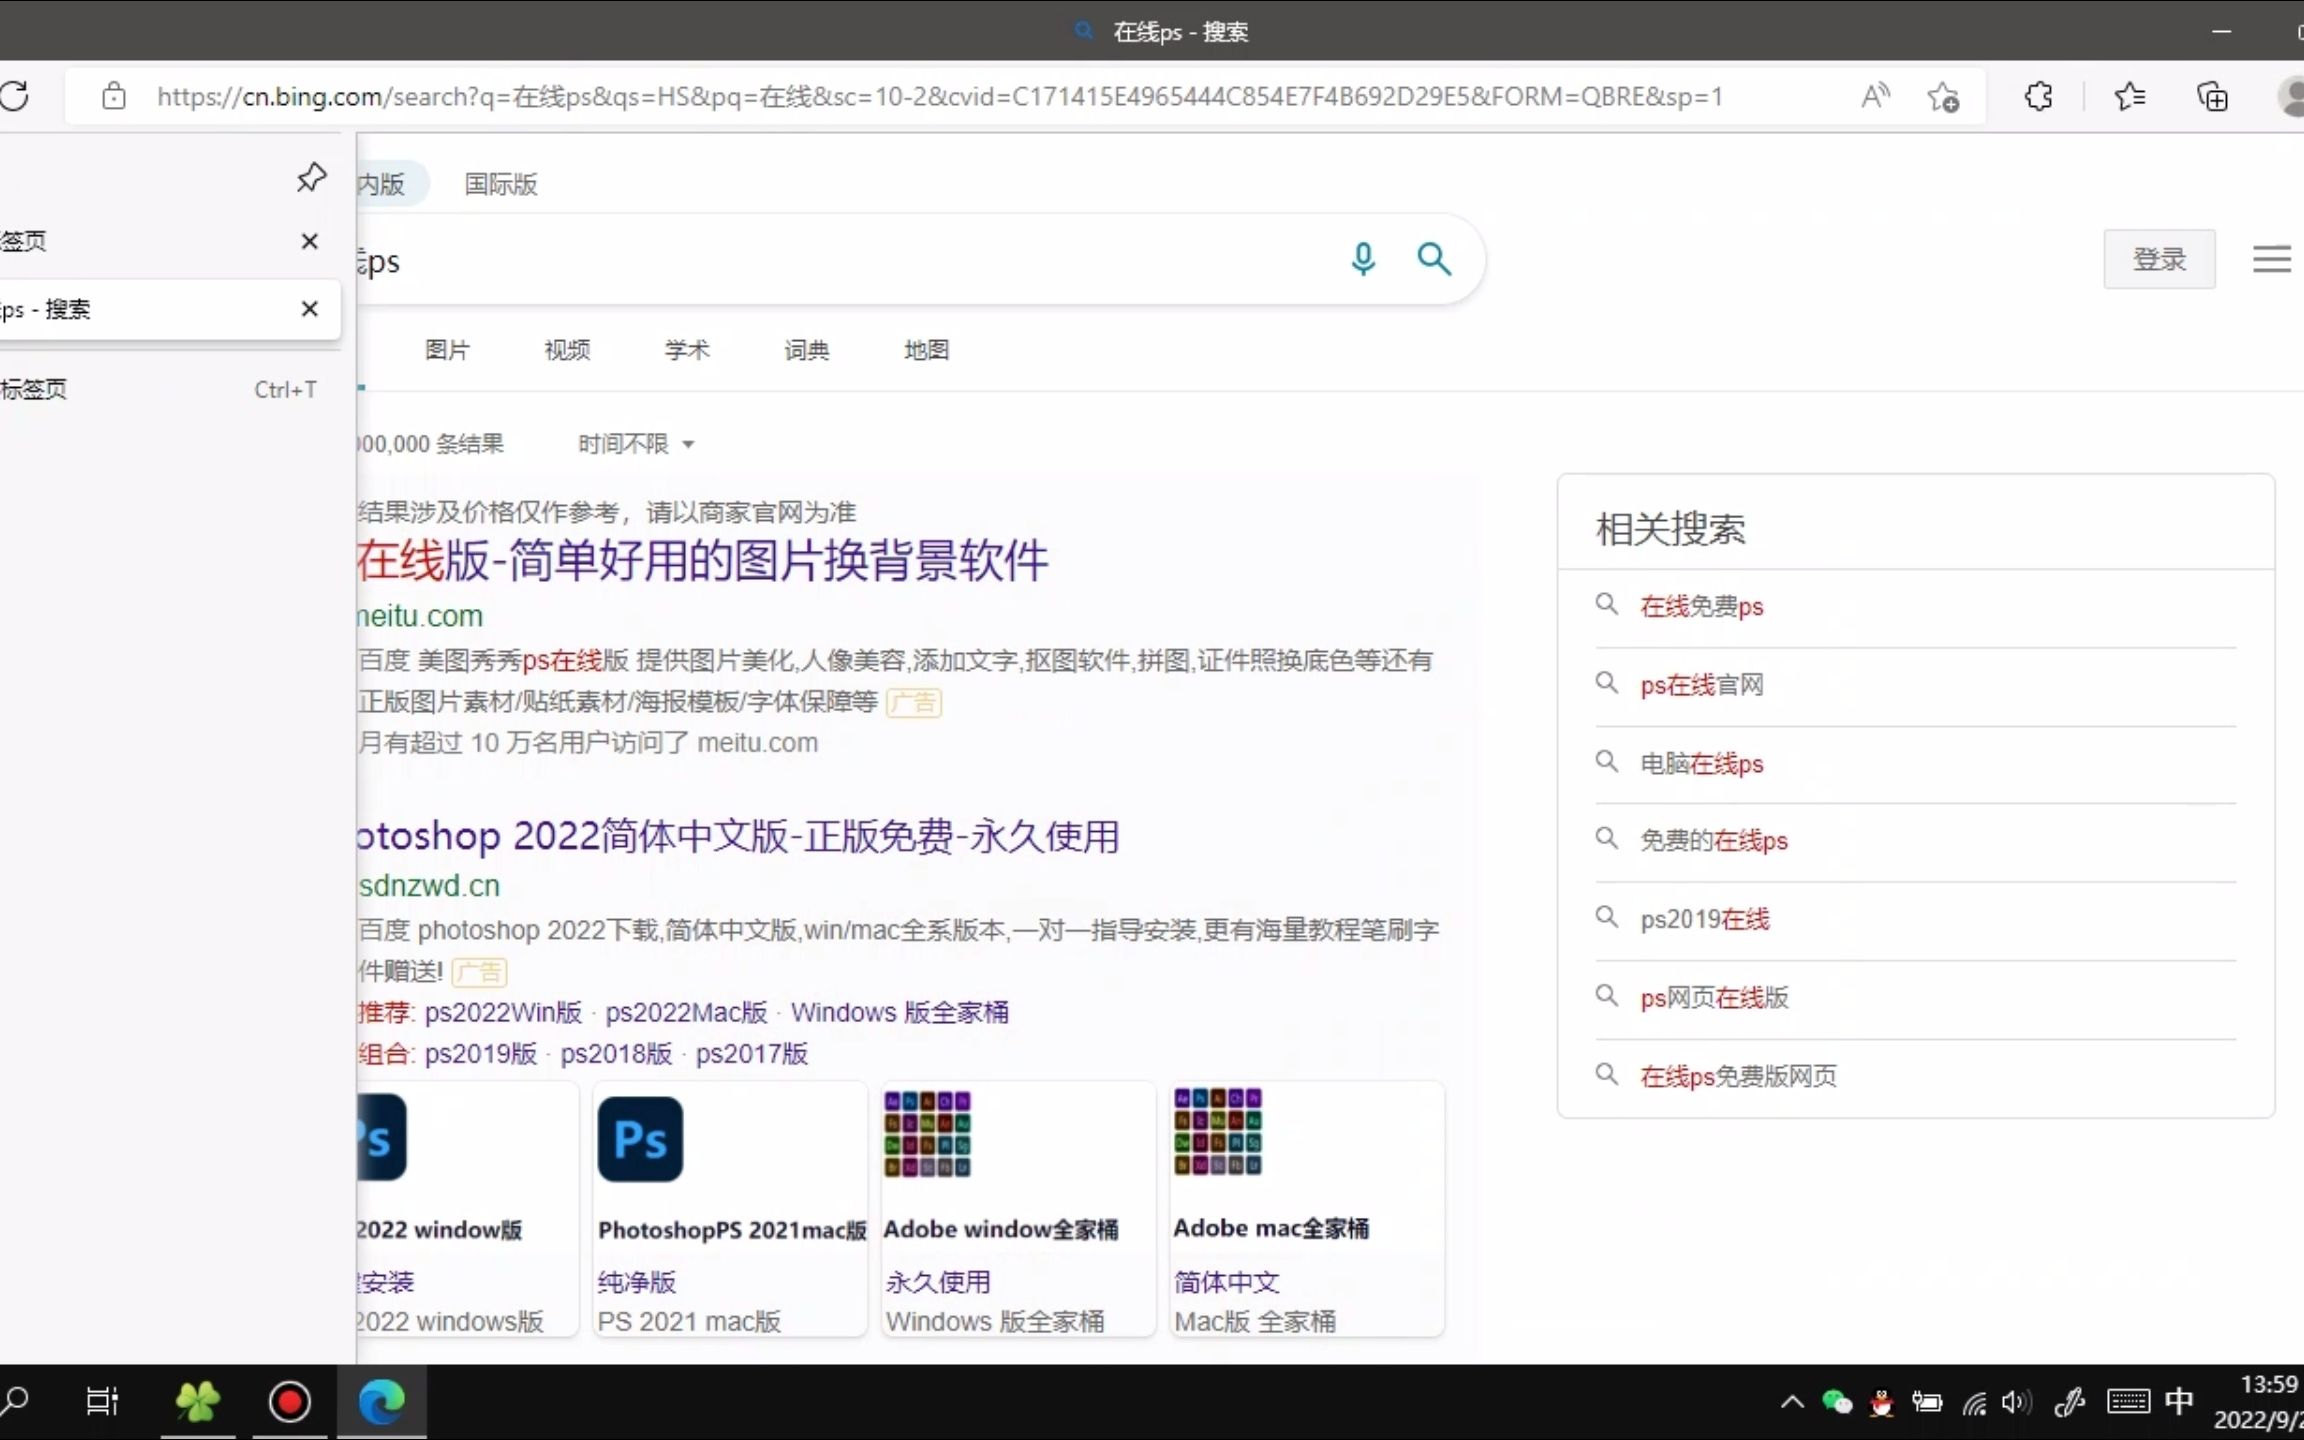Open the 图片 search category
The height and width of the screenshot is (1440, 2304).
tap(447, 350)
